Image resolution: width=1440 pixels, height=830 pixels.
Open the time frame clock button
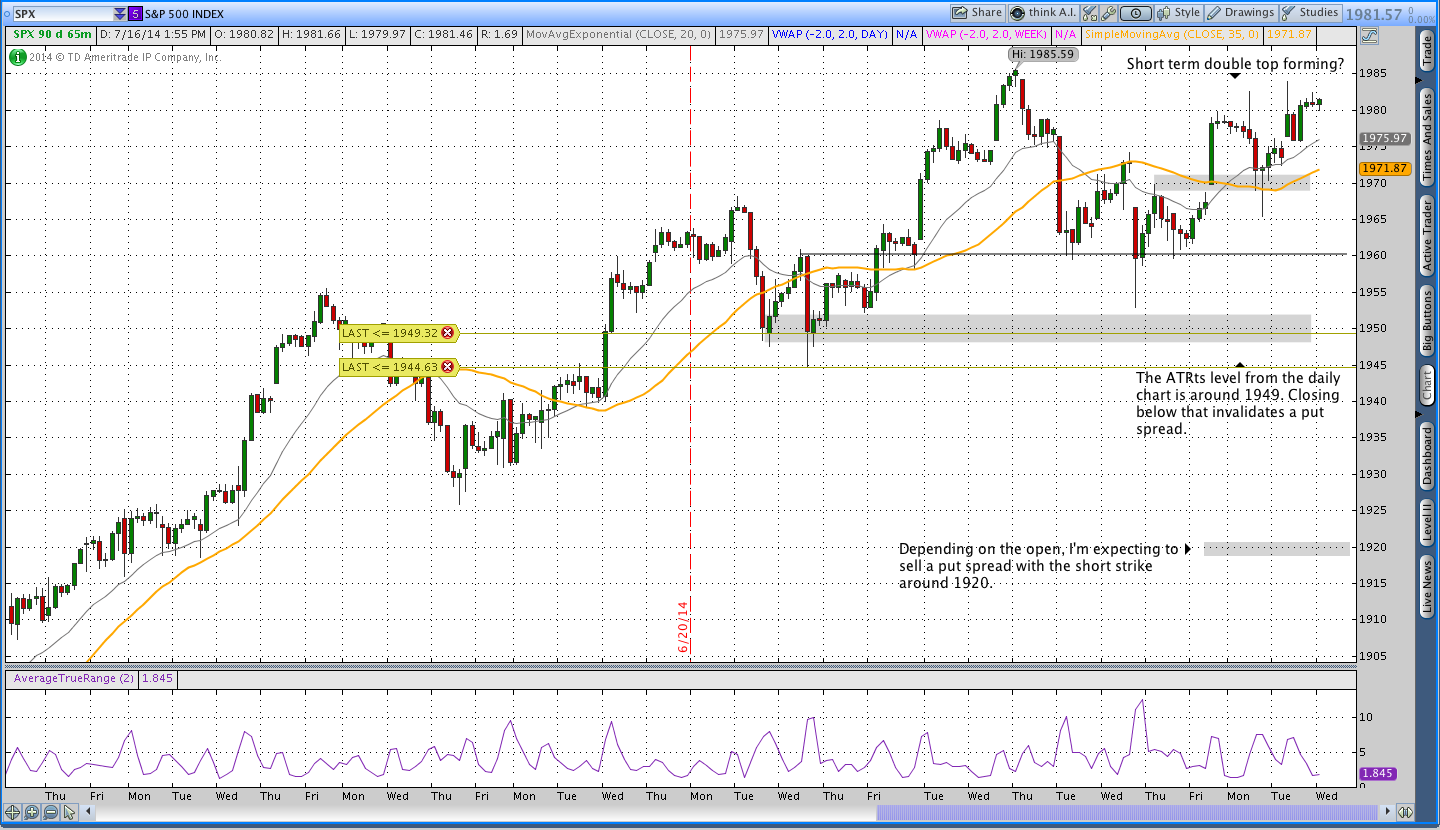pos(1135,13)
